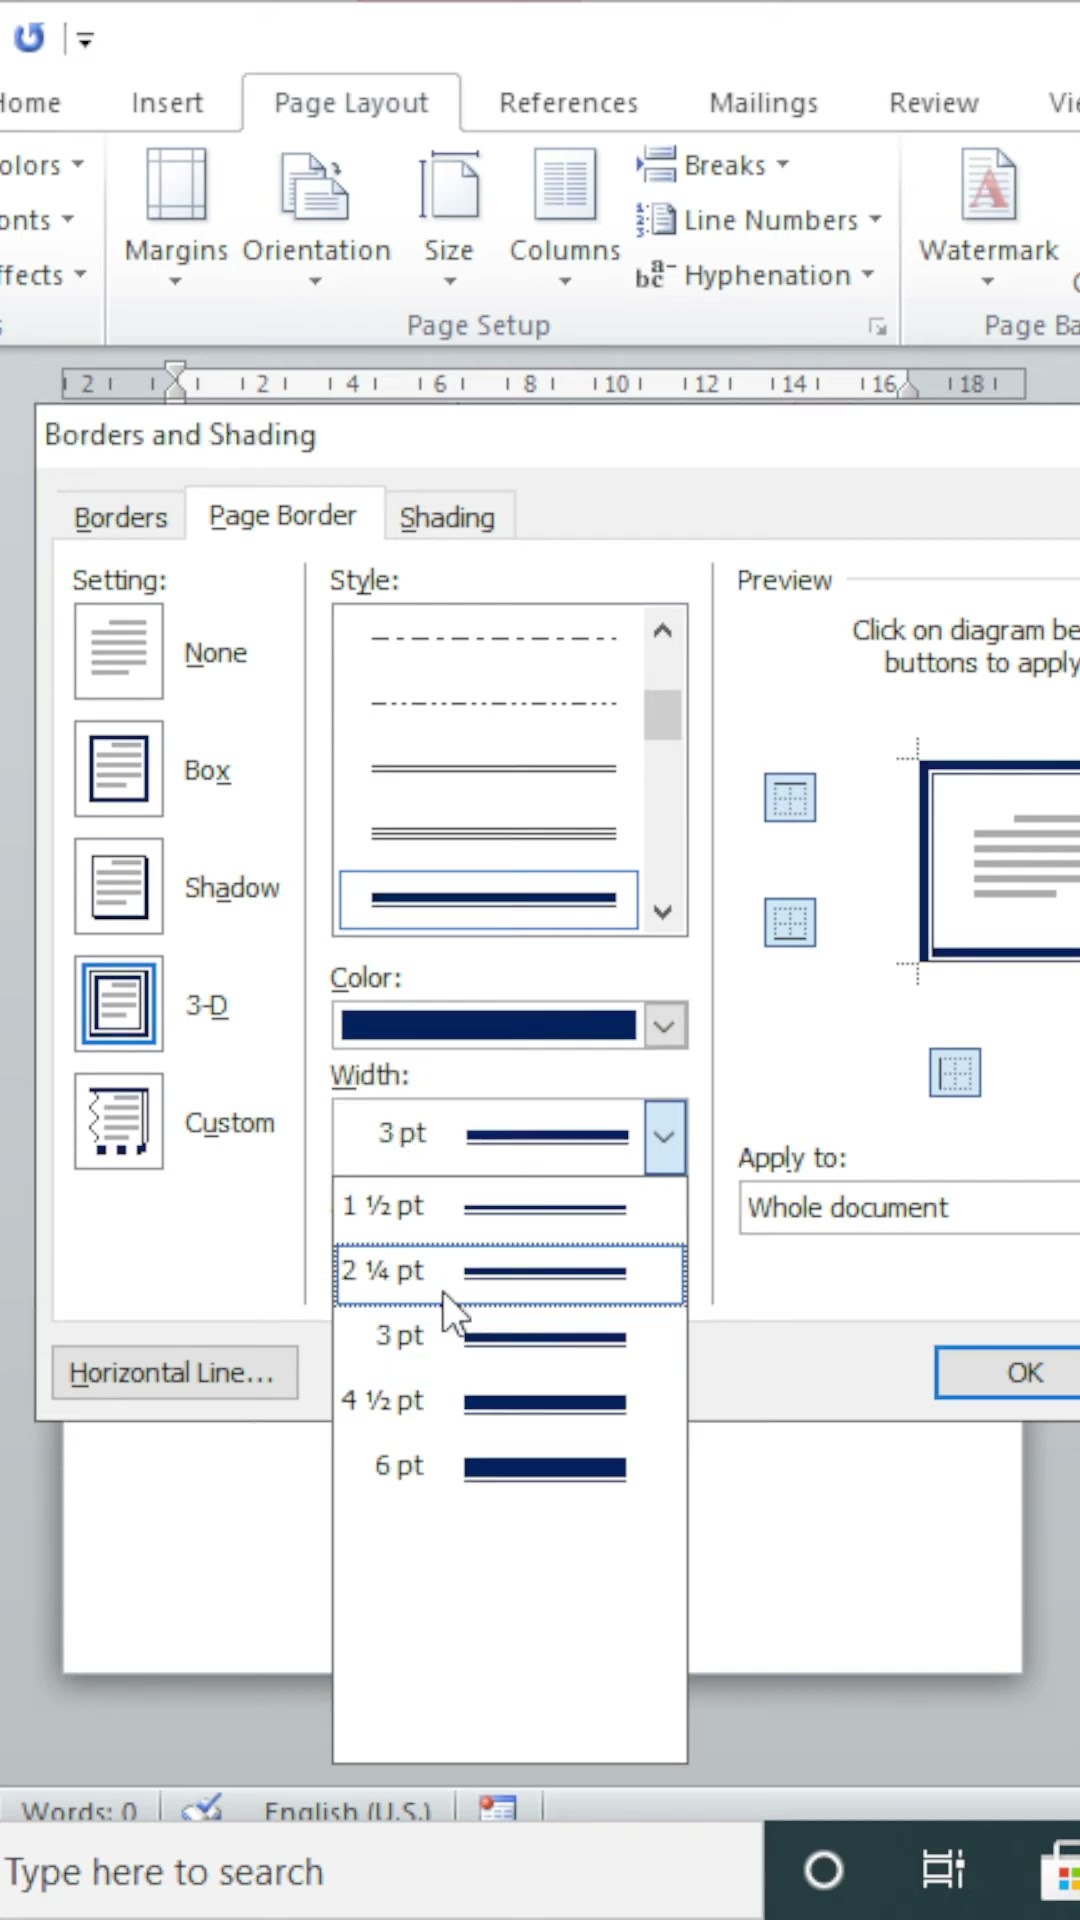The width and height of the screenshot is (1080, 1920).
Task: Choose the thin double line style
Action: 493,768
